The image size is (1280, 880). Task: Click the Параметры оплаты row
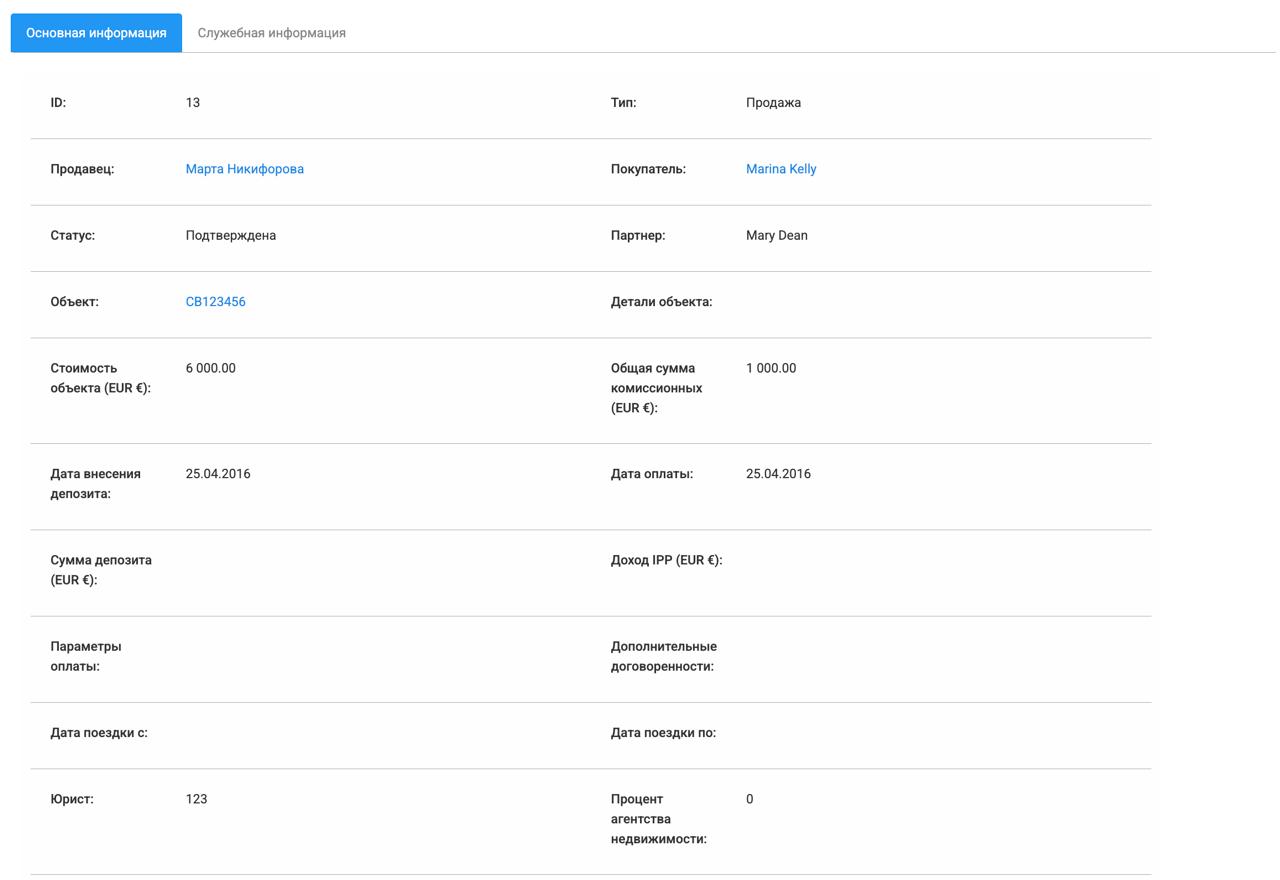tap(250, 656)
